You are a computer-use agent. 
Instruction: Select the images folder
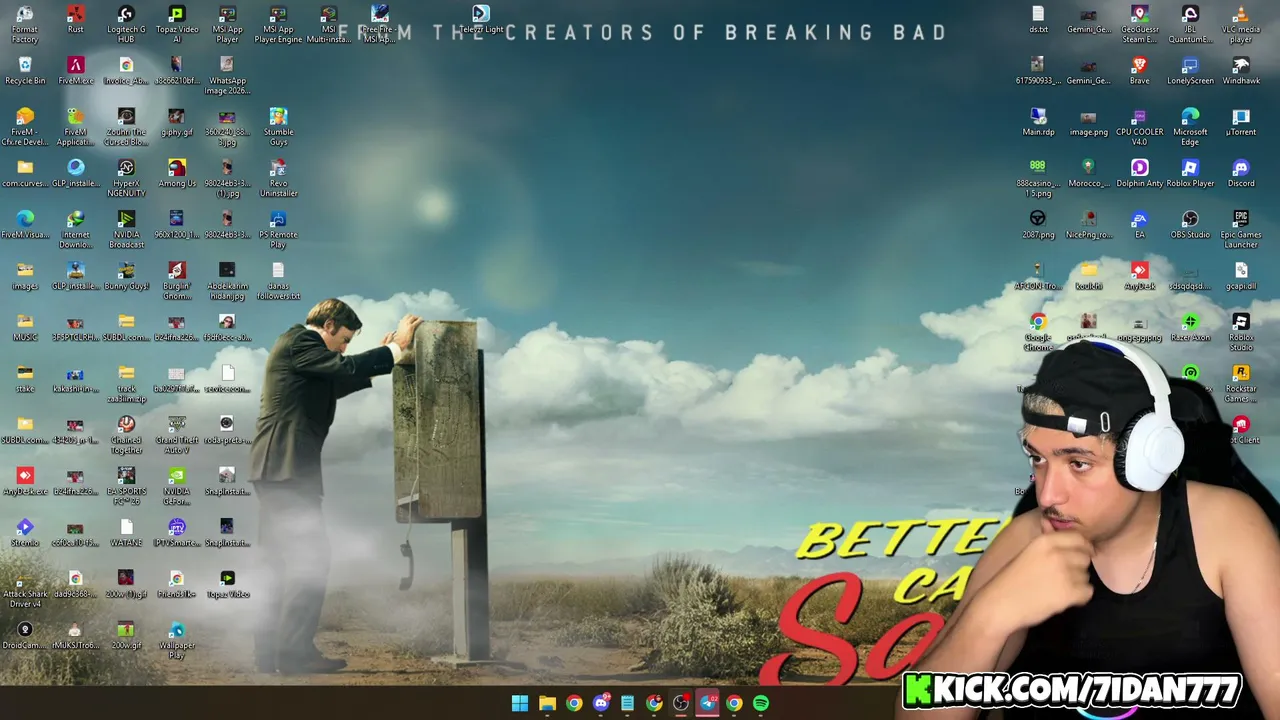(x=25, y=276)
